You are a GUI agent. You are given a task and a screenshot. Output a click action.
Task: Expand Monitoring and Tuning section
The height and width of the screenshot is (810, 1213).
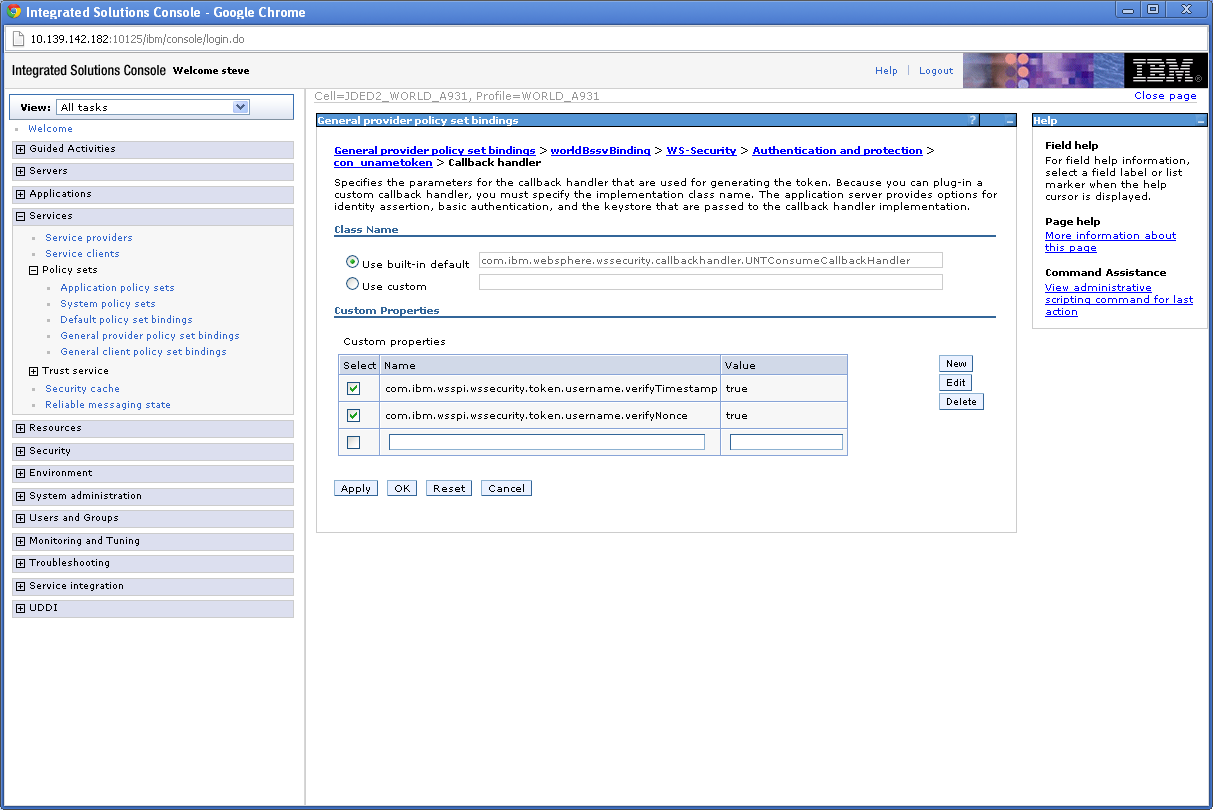[20, 541]
